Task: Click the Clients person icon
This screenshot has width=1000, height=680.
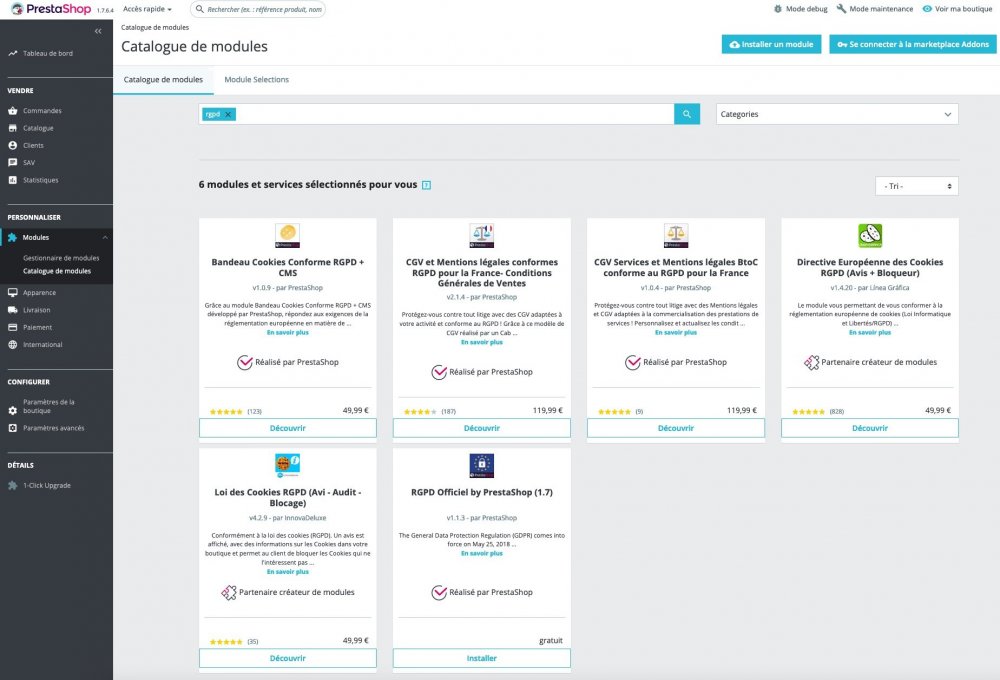Action: pos(13,145)
